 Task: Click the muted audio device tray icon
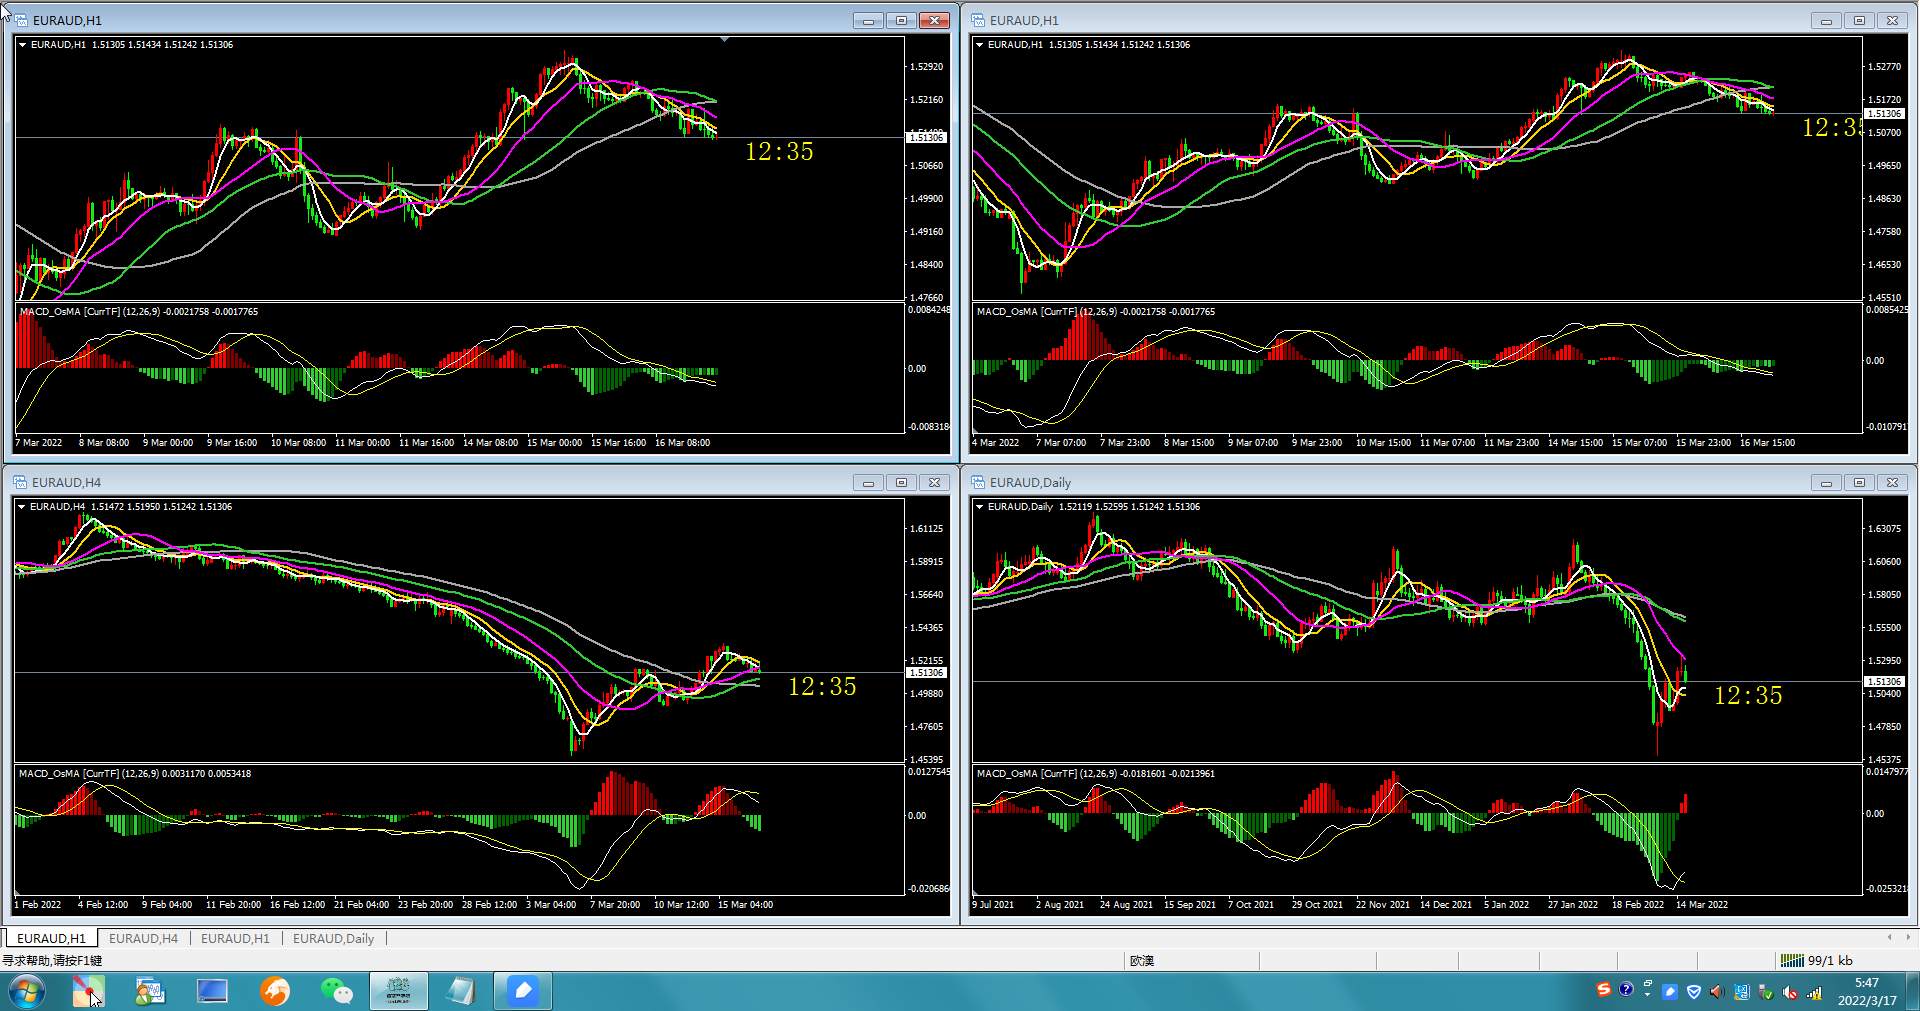[1790, 992]
